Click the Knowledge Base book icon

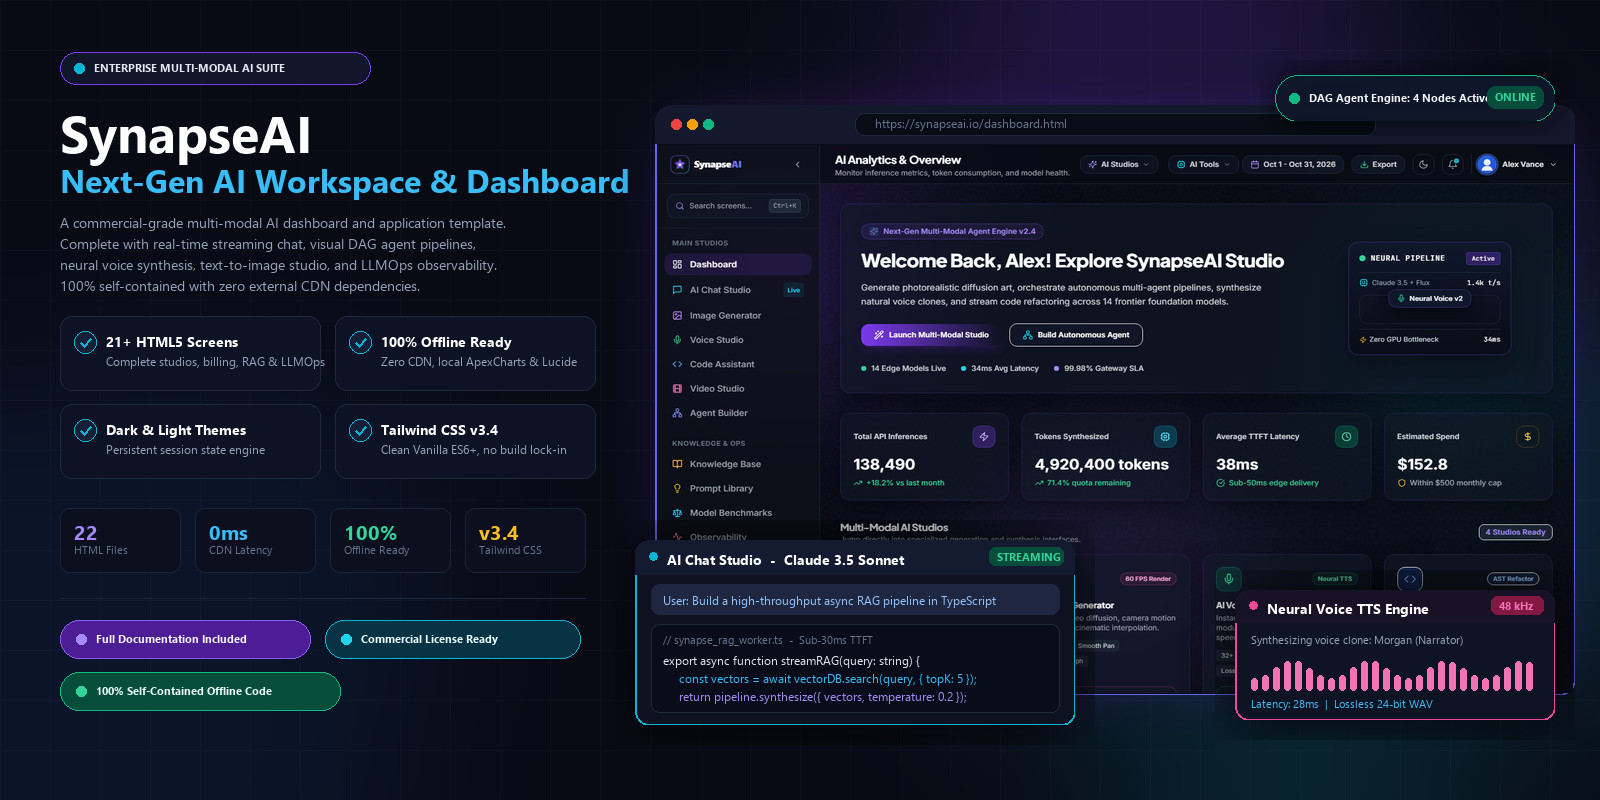click(x=677, y=464)
